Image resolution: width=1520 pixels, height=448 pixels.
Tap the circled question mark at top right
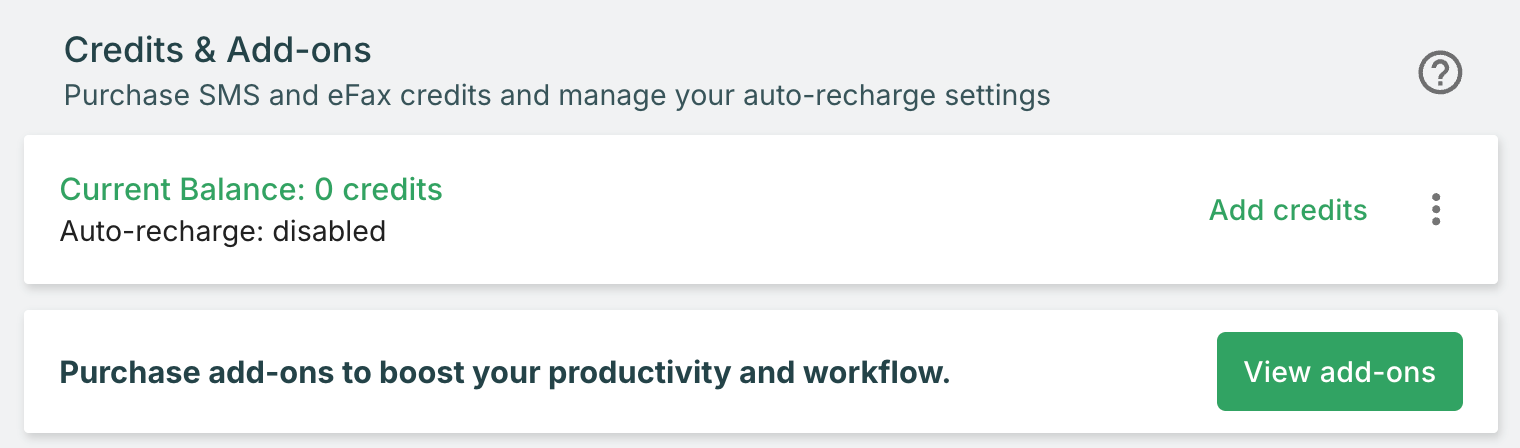pyautogui.click(x=1441, y=73)
